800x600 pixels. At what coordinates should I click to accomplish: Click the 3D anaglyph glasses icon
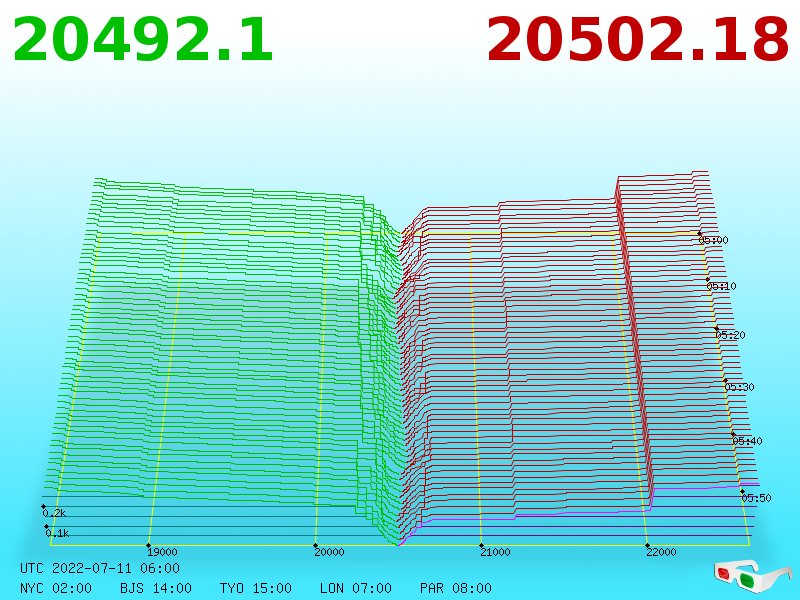coord(752,576)
